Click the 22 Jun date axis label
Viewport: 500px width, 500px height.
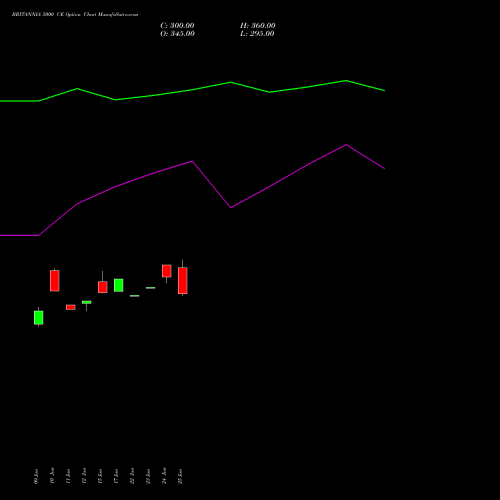click(132, 476)
